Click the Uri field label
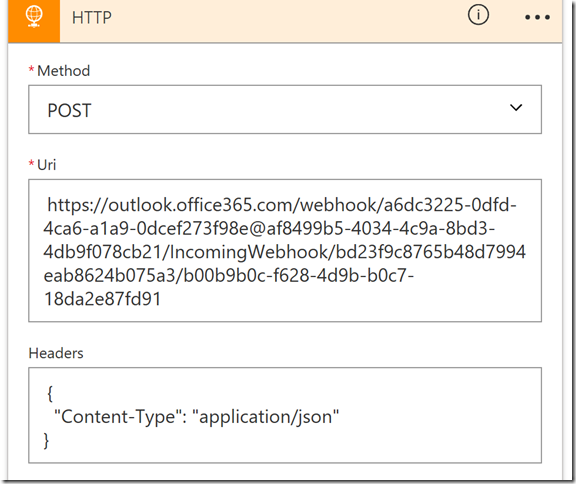 (x=47, y=165)
